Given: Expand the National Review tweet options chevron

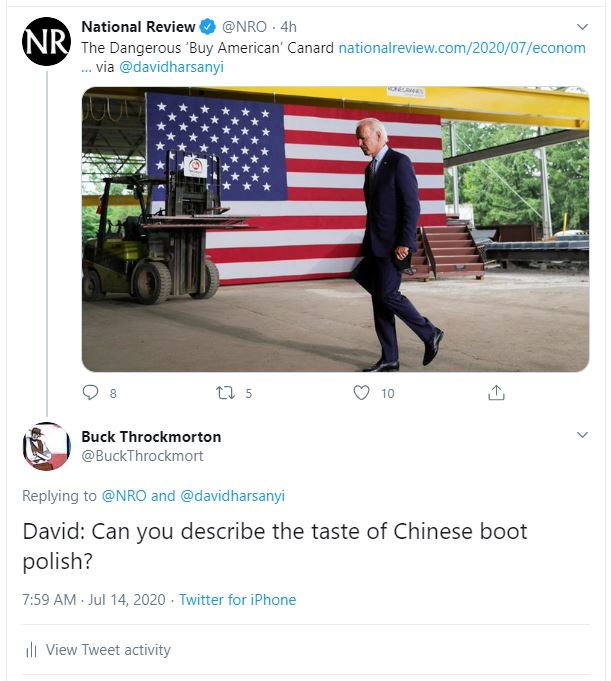Looking at the screenshot, I should click(582, 27).
